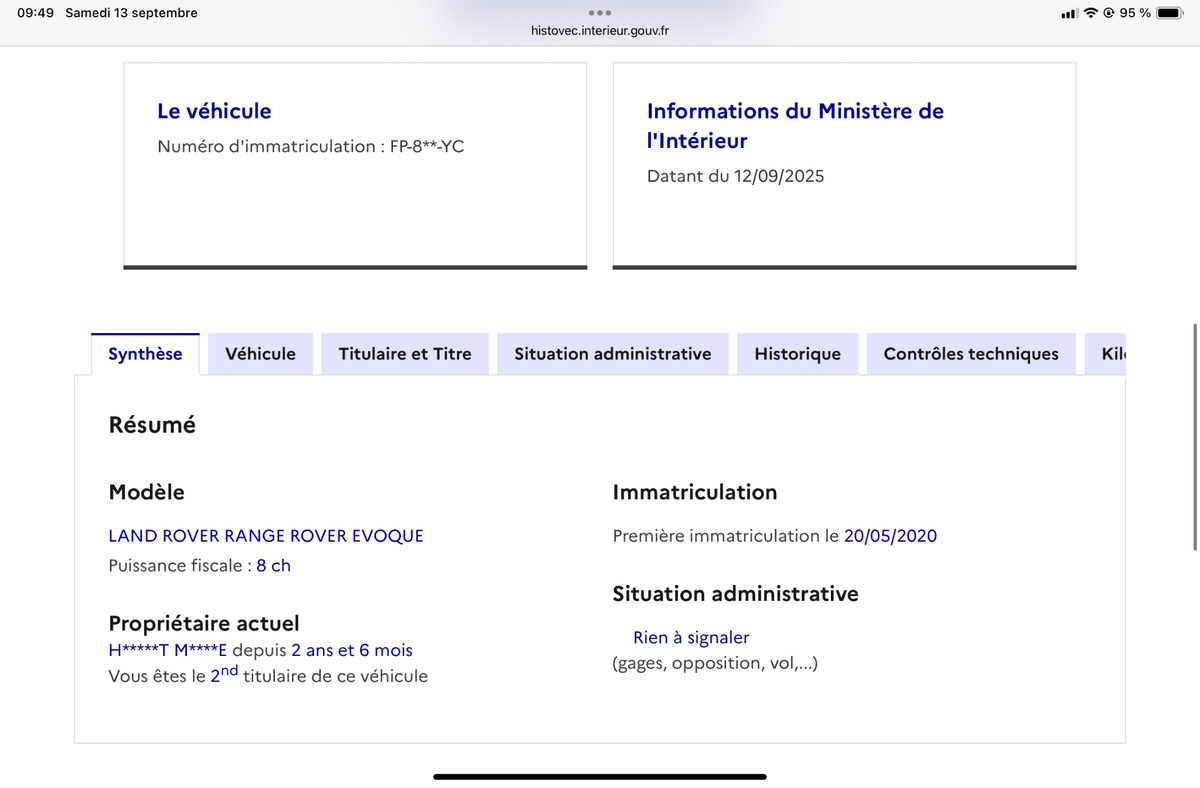Tap the home indicator bar at bottom
This screenshot has height=788, width=1200.
600,776
